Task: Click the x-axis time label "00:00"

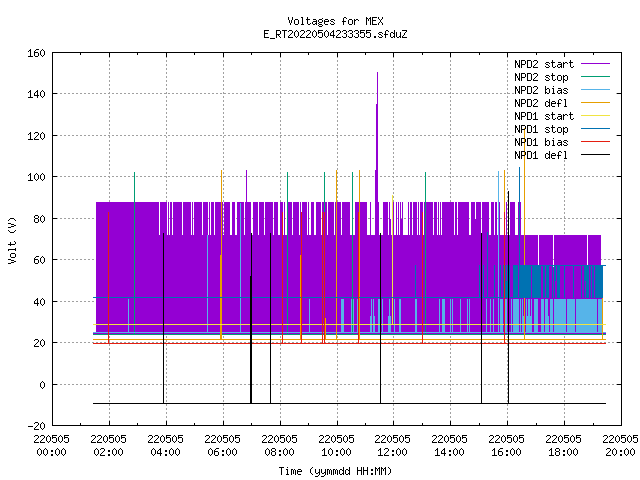Action: pyautogui.click(x=51, y=452)
